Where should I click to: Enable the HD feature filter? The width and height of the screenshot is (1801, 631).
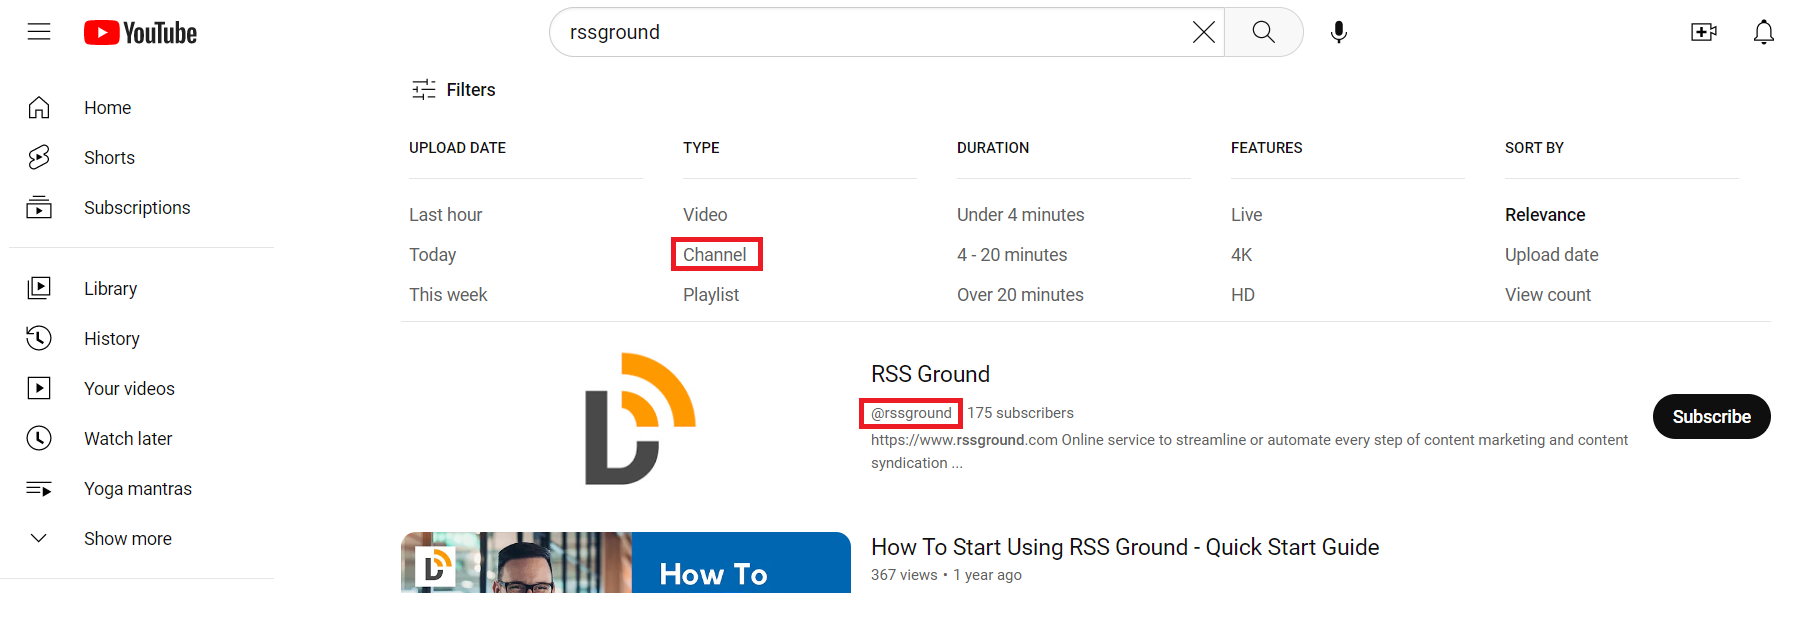pos(1243,294)
